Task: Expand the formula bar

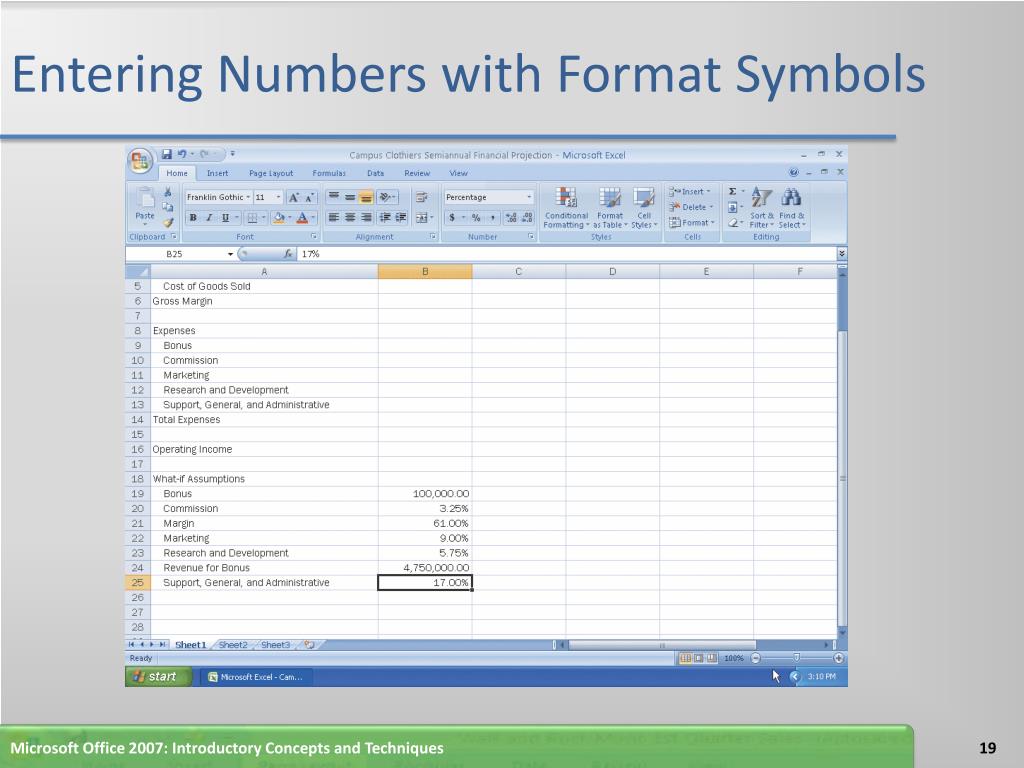Action: point(842,253)
